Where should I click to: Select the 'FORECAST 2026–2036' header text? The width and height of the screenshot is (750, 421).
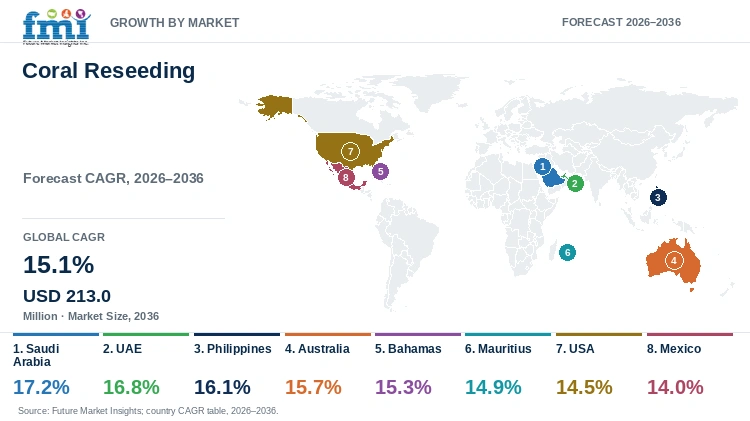point(621,22)
